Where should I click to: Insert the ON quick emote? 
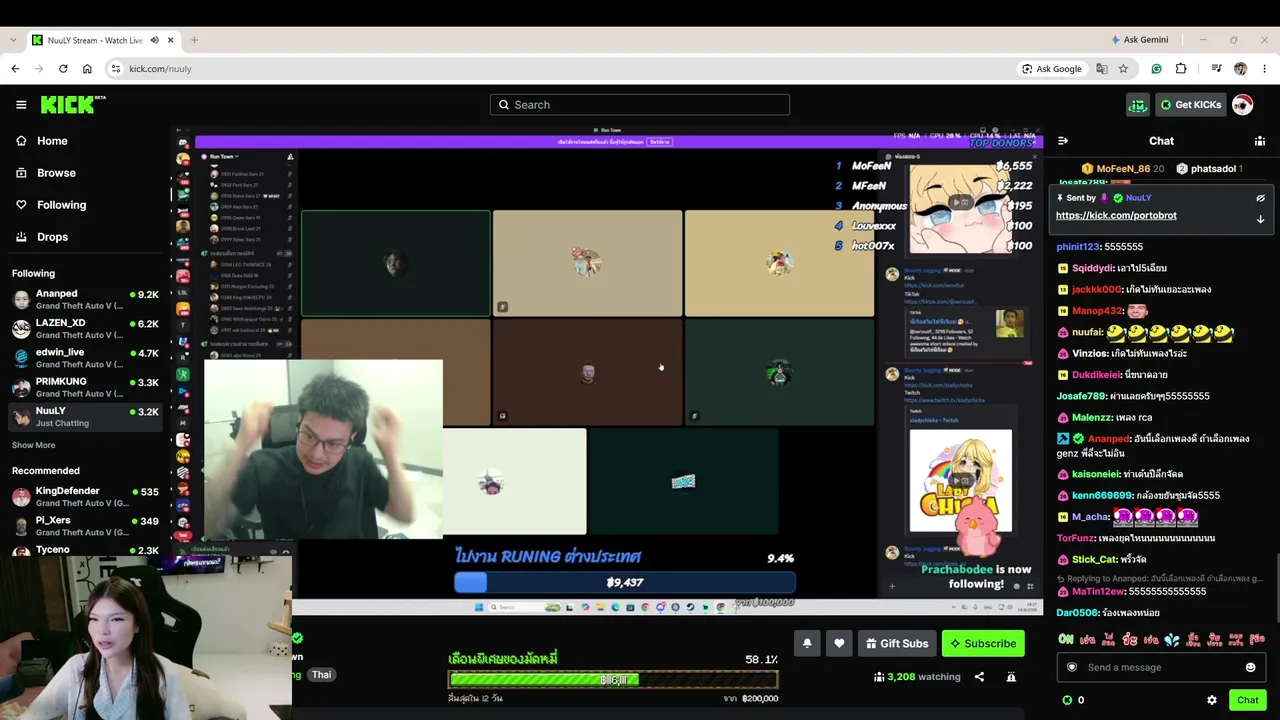tap(1066, 639)
